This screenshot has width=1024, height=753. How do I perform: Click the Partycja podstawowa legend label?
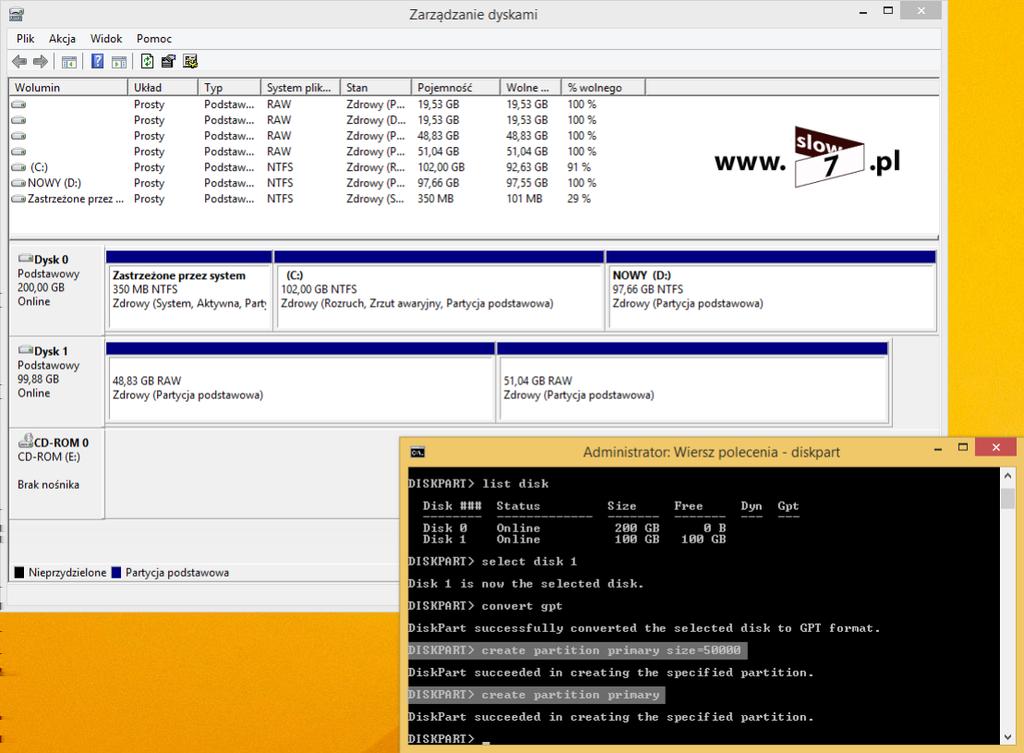(x=177, y=573)
